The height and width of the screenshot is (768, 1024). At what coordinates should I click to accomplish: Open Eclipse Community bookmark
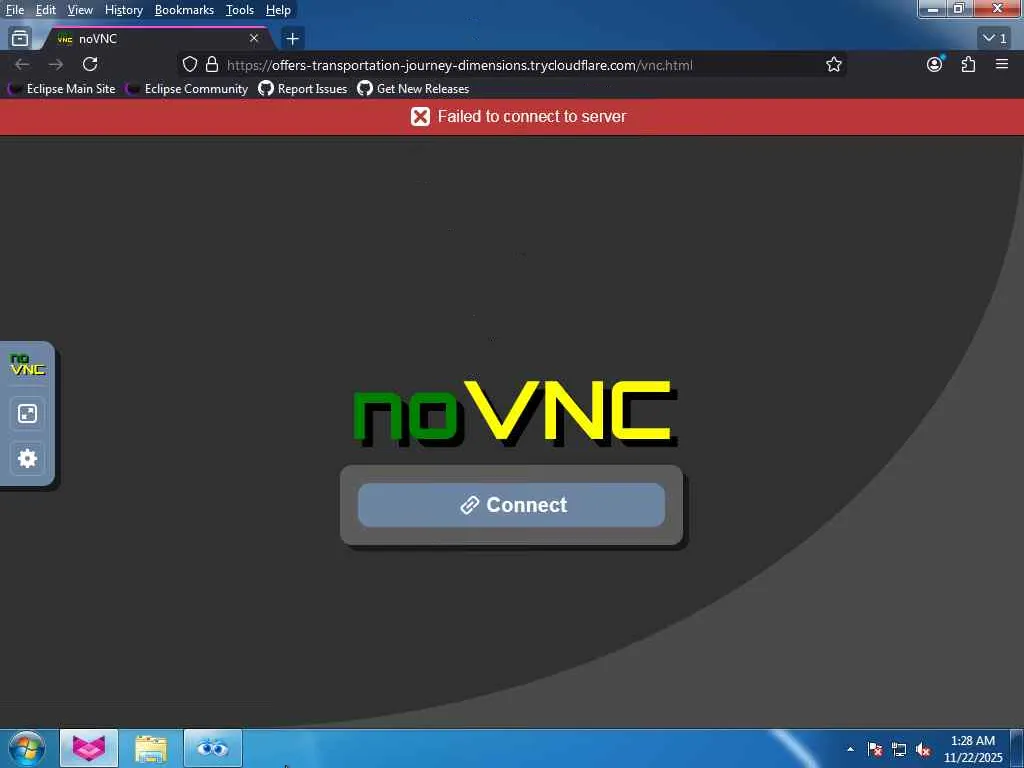click(187, 89)
